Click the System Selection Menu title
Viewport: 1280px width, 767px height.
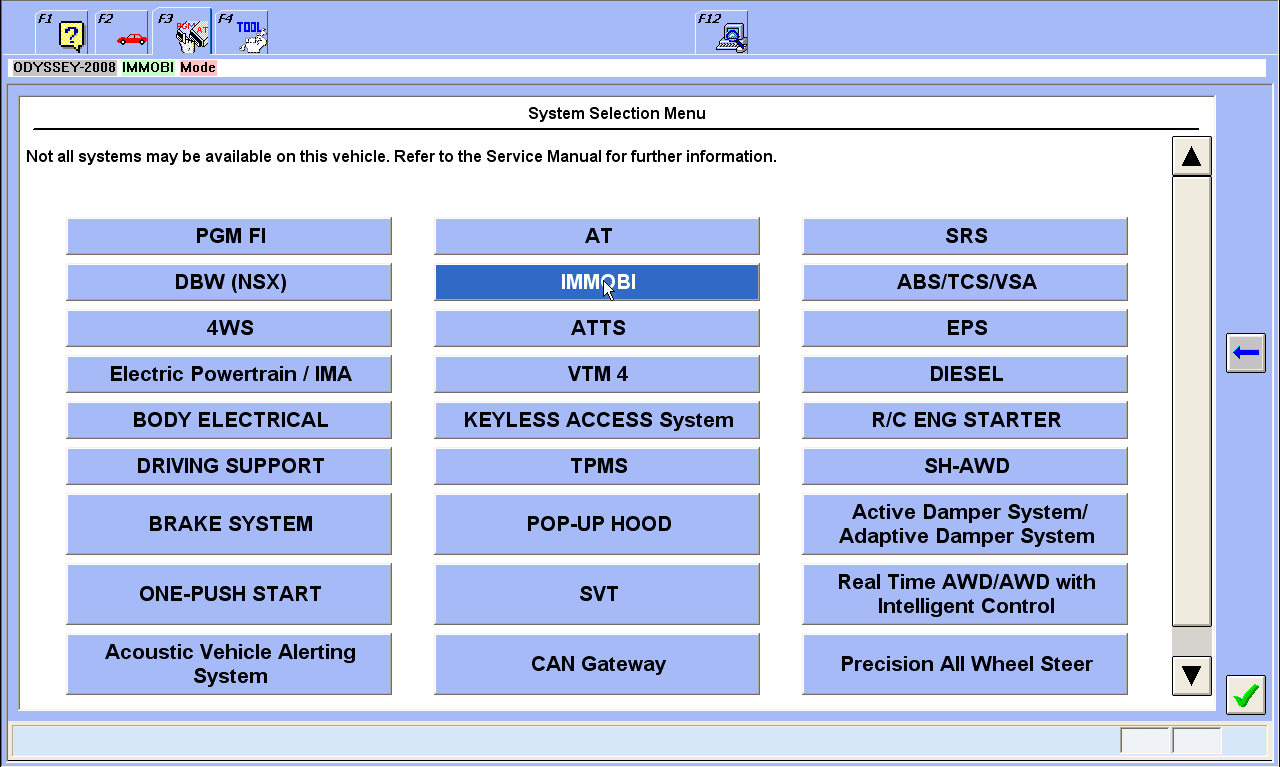click(617, 114)
